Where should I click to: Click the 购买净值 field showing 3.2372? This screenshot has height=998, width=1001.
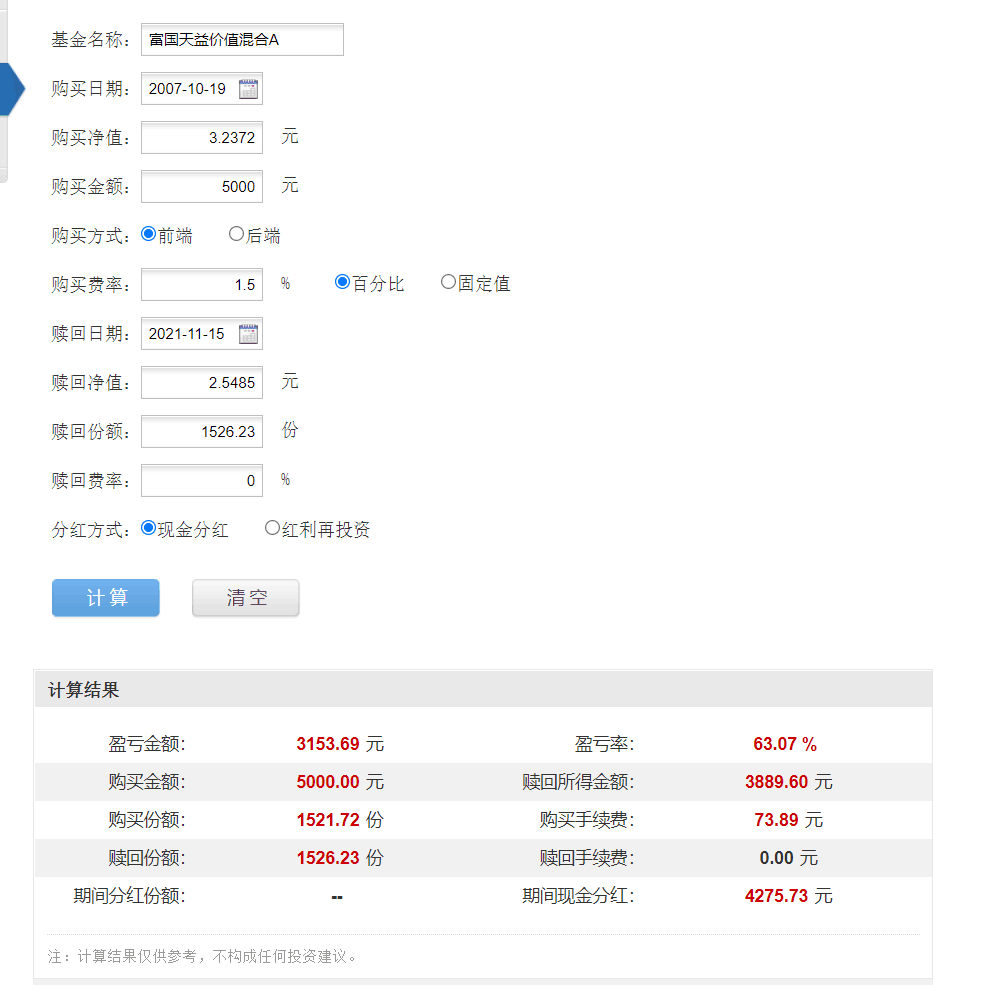(x=202, y=137)
